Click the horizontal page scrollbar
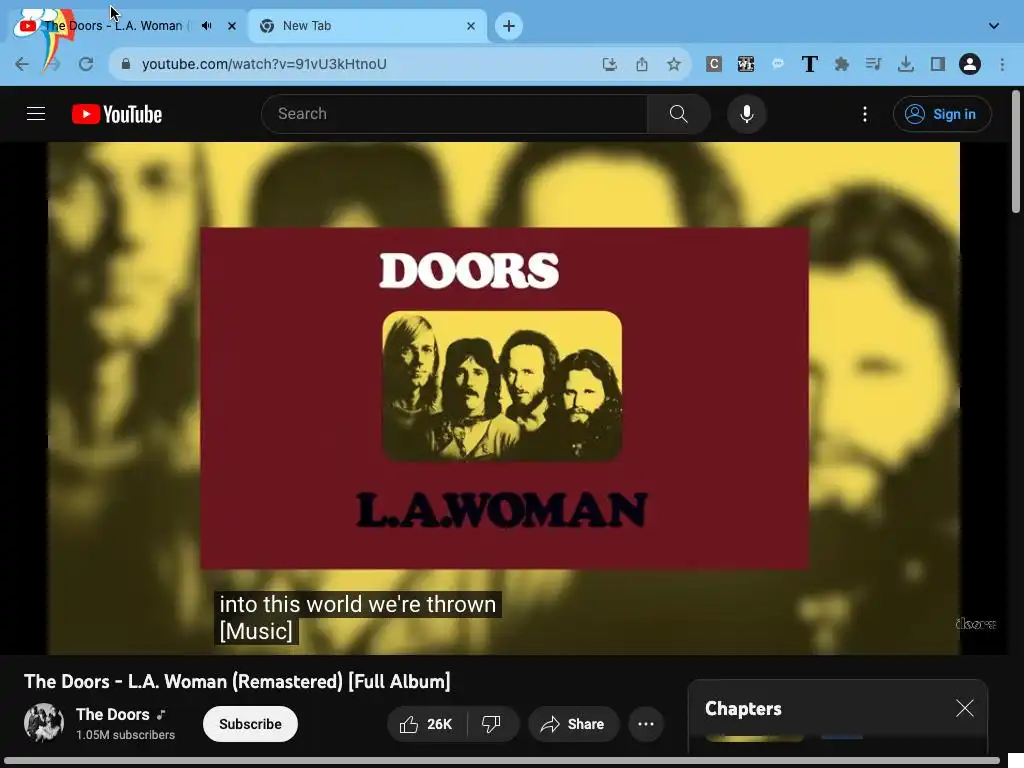1024x768 pixels. (x=502, y=761)
